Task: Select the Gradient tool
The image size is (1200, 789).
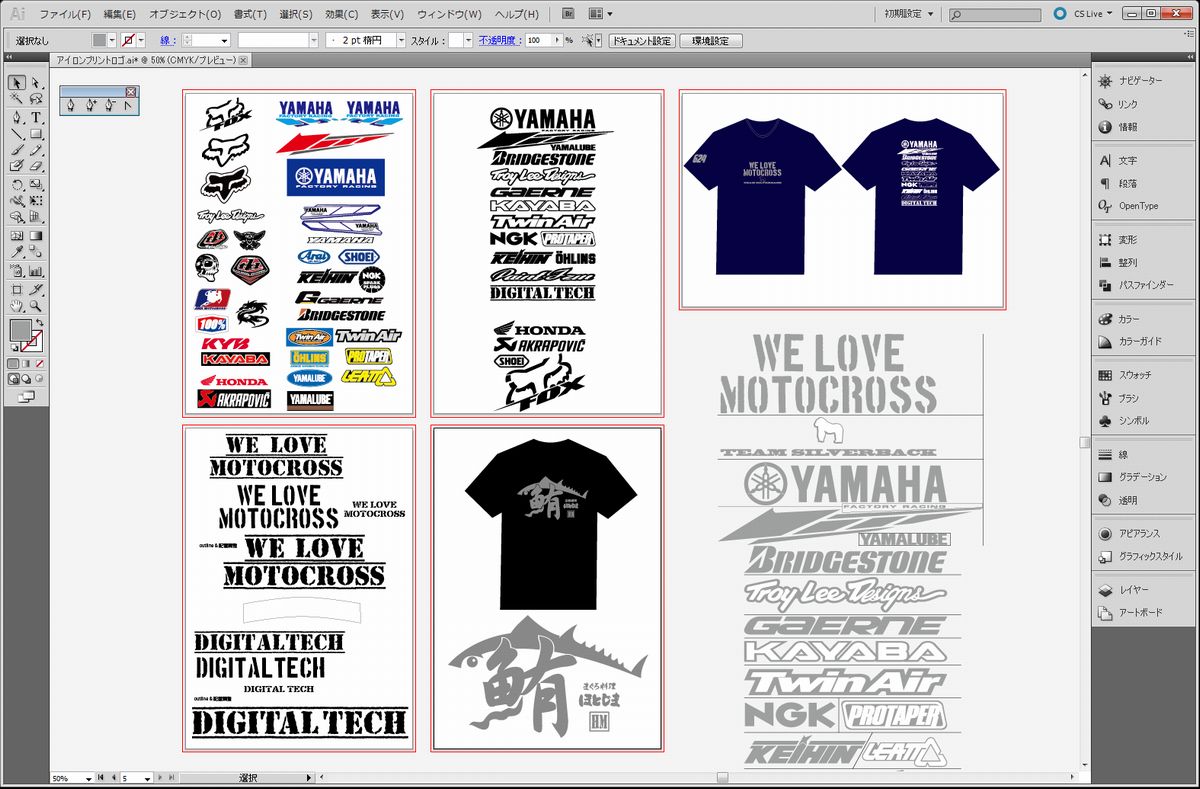Action: (x=36, y=236)
